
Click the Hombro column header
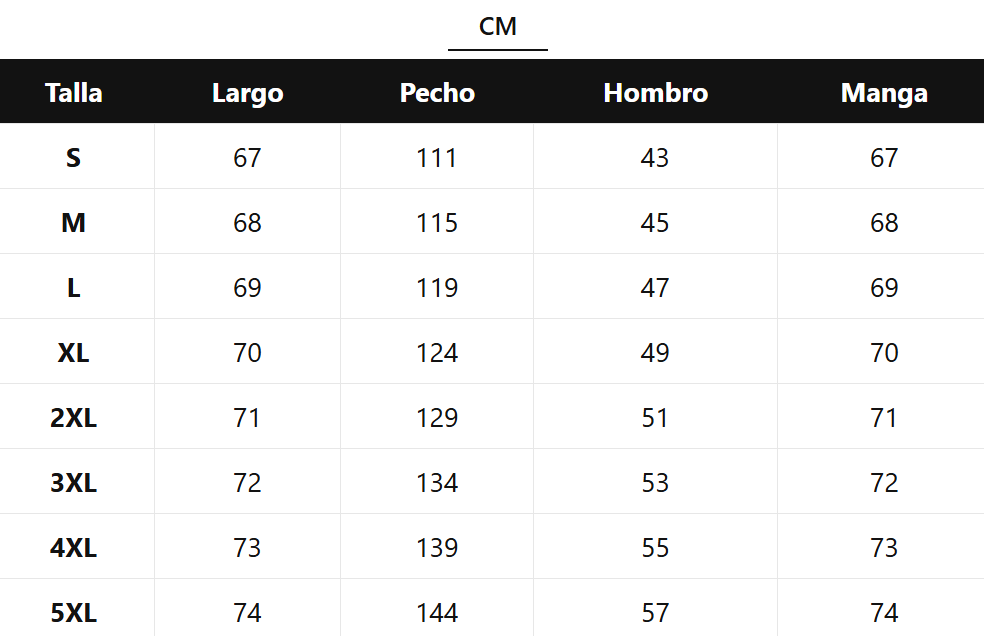coord(655,93)
